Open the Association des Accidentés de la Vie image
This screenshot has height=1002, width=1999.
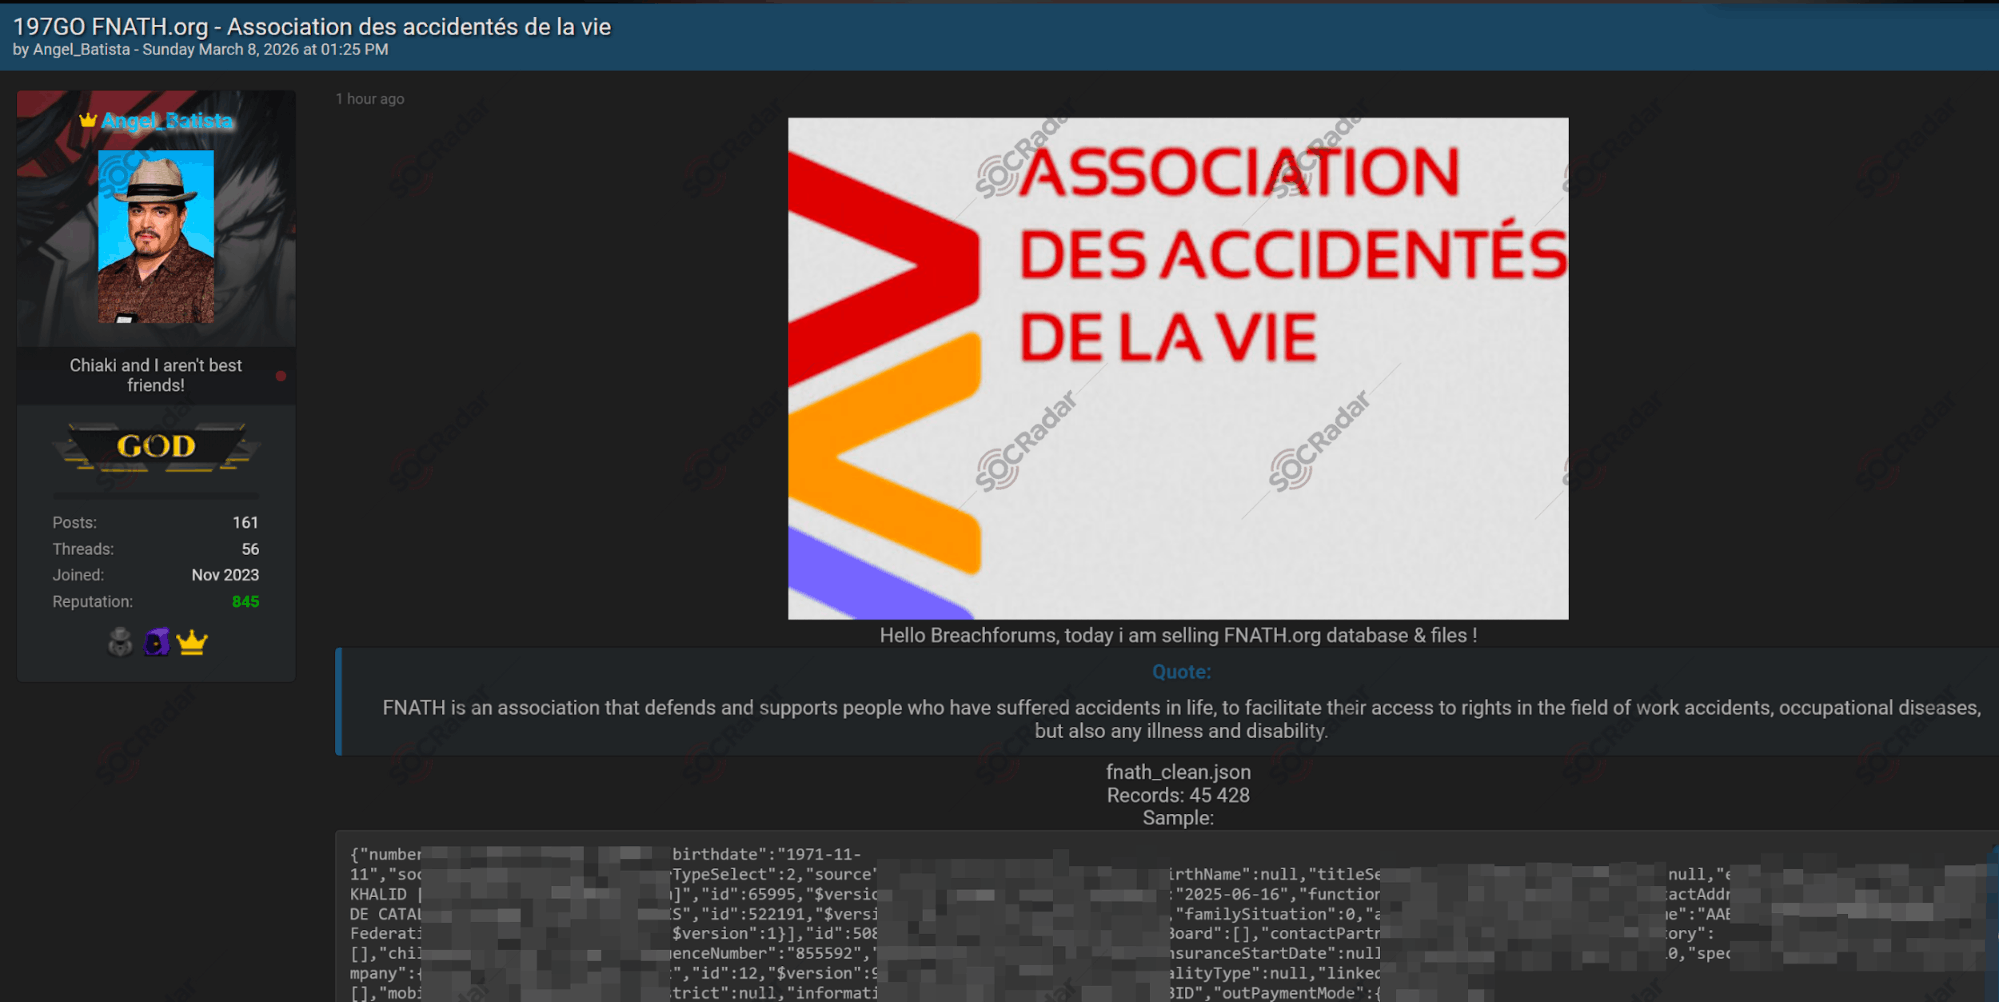(x=1178, y=368)
